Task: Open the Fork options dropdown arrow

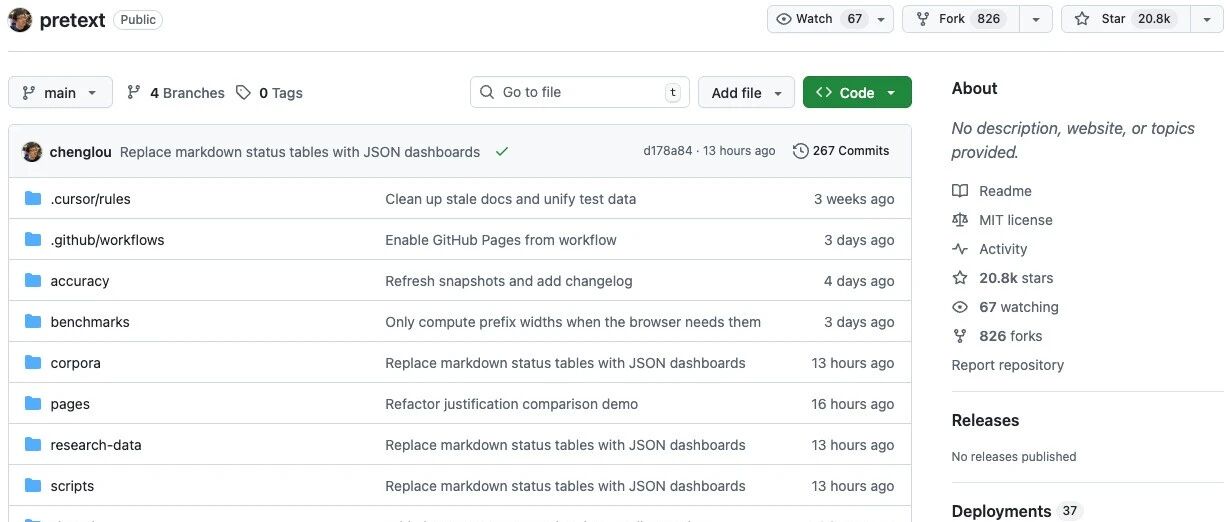Action: (1036, 19)
